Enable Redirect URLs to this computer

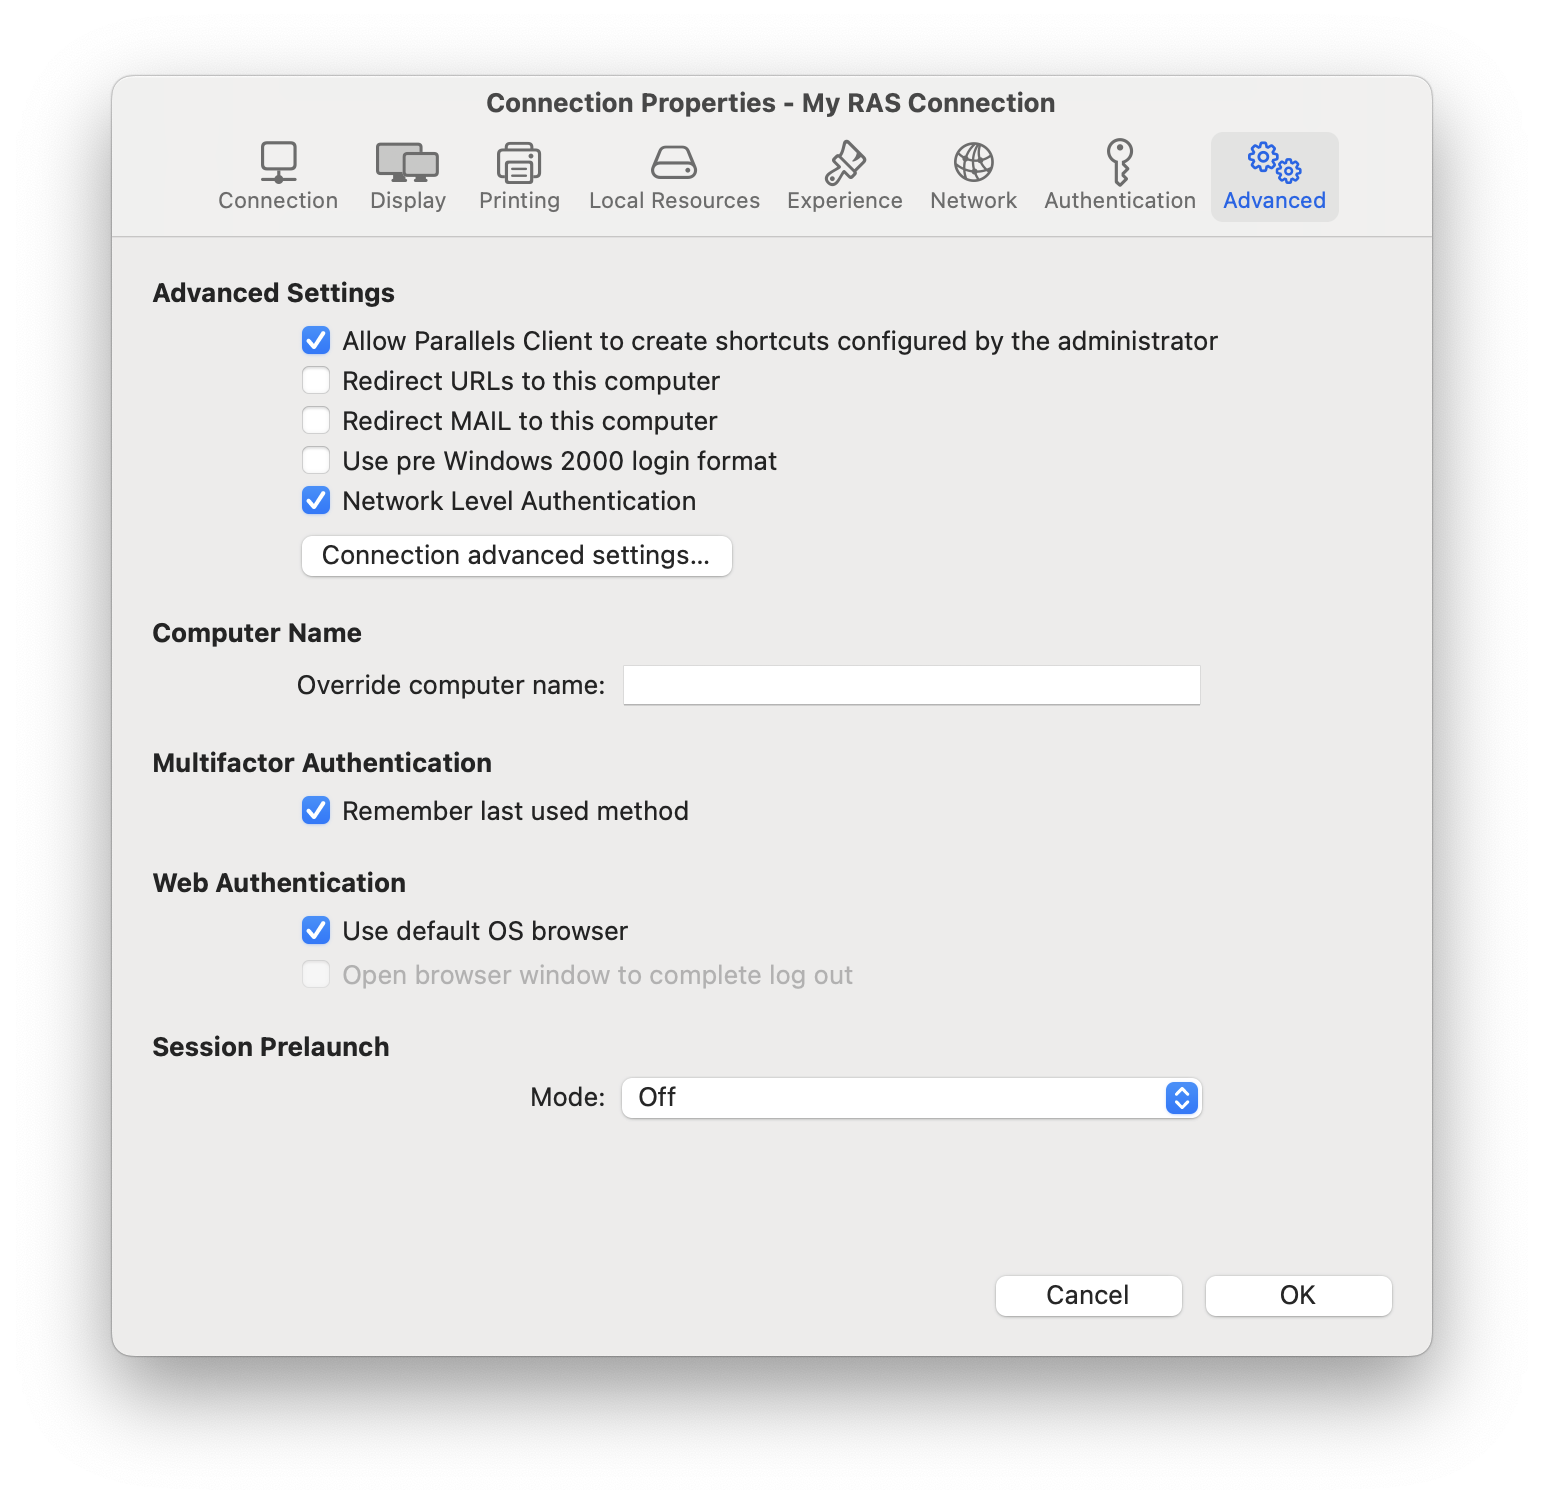(316, 381)
